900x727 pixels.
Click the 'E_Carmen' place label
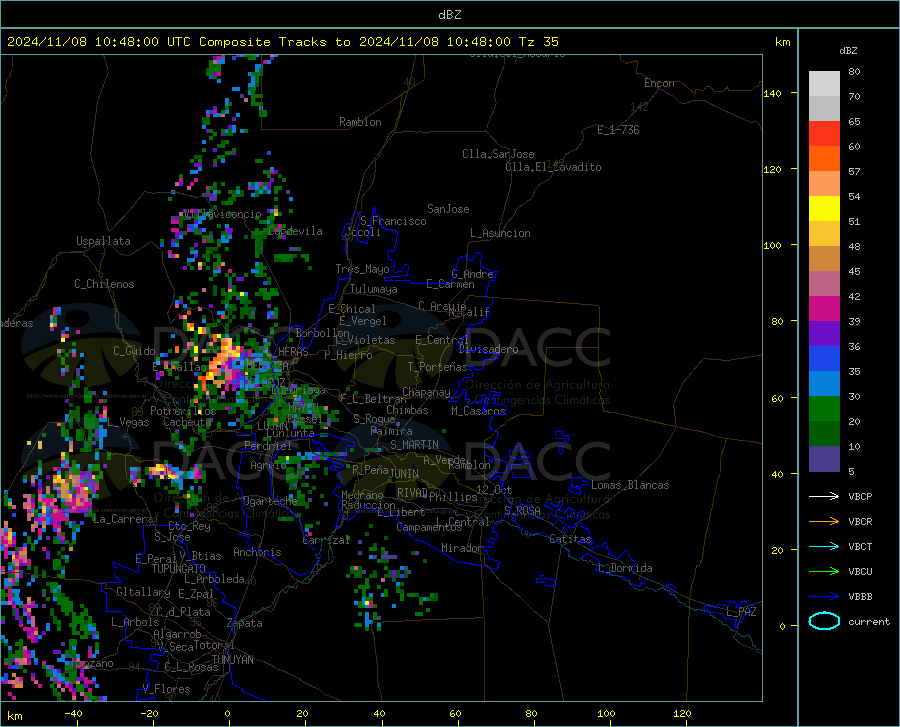coord(450,284)
